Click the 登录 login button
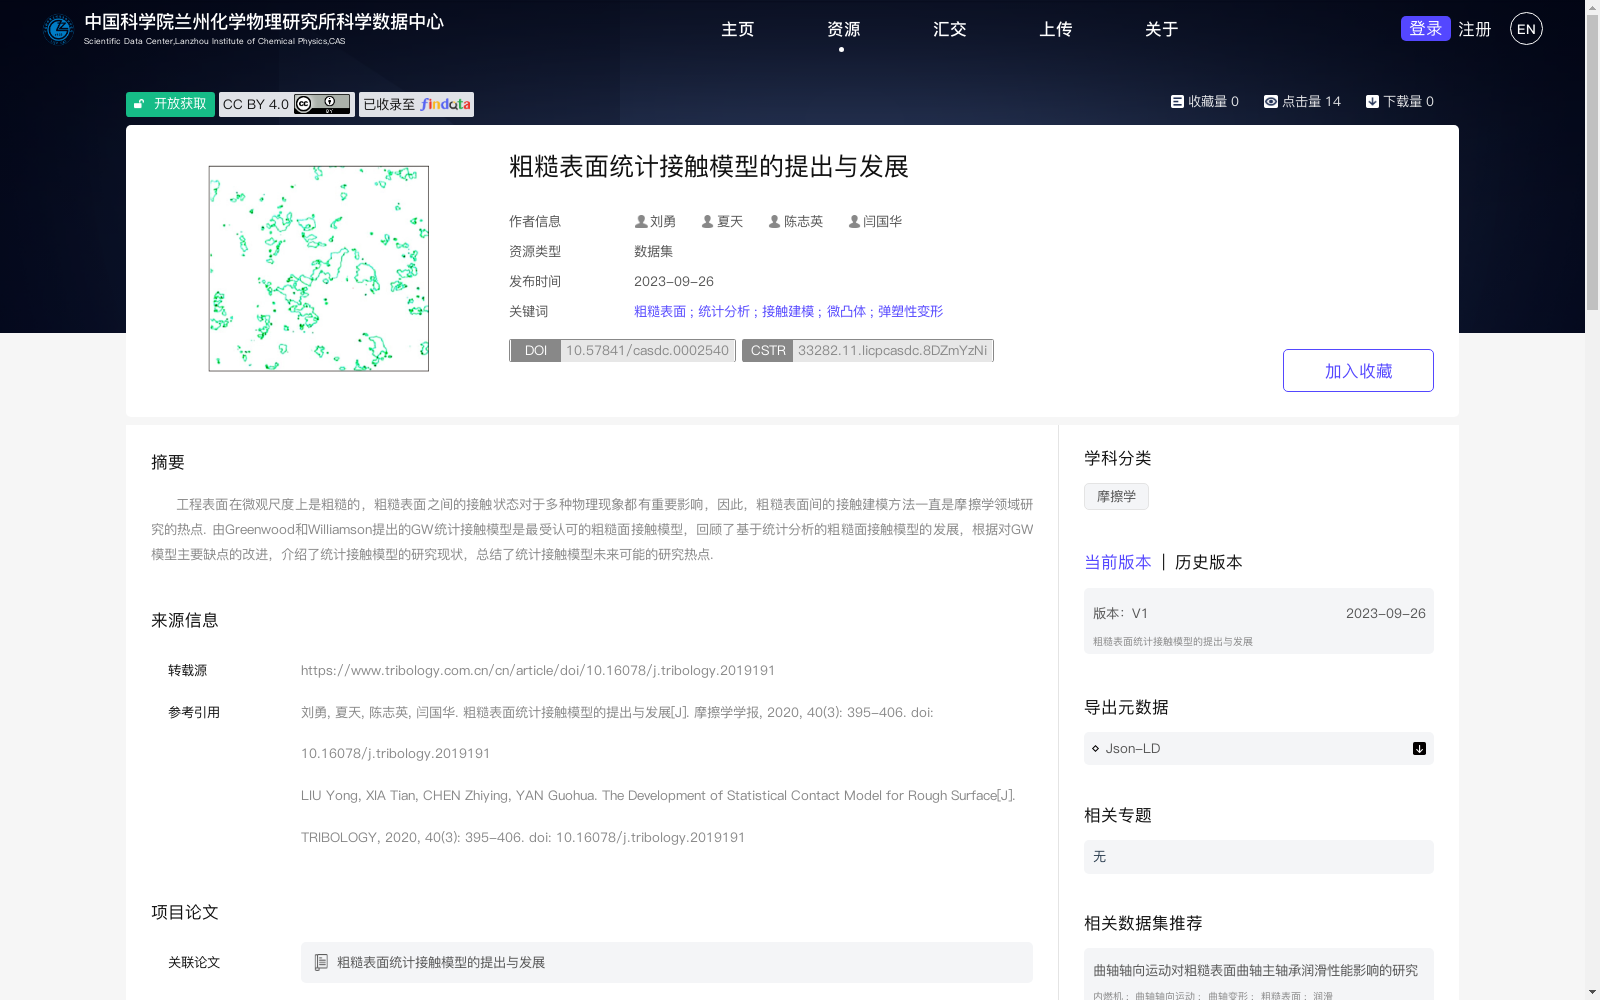The width and height of the screenshot is (1600, 1000). coord(1426,28)
